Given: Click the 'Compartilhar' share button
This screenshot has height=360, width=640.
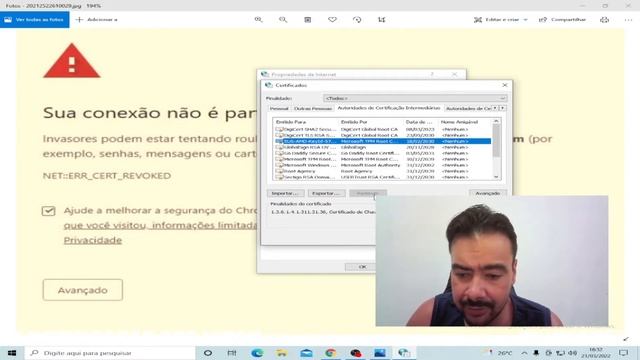Looking at the screenshot, I should 562,20.
